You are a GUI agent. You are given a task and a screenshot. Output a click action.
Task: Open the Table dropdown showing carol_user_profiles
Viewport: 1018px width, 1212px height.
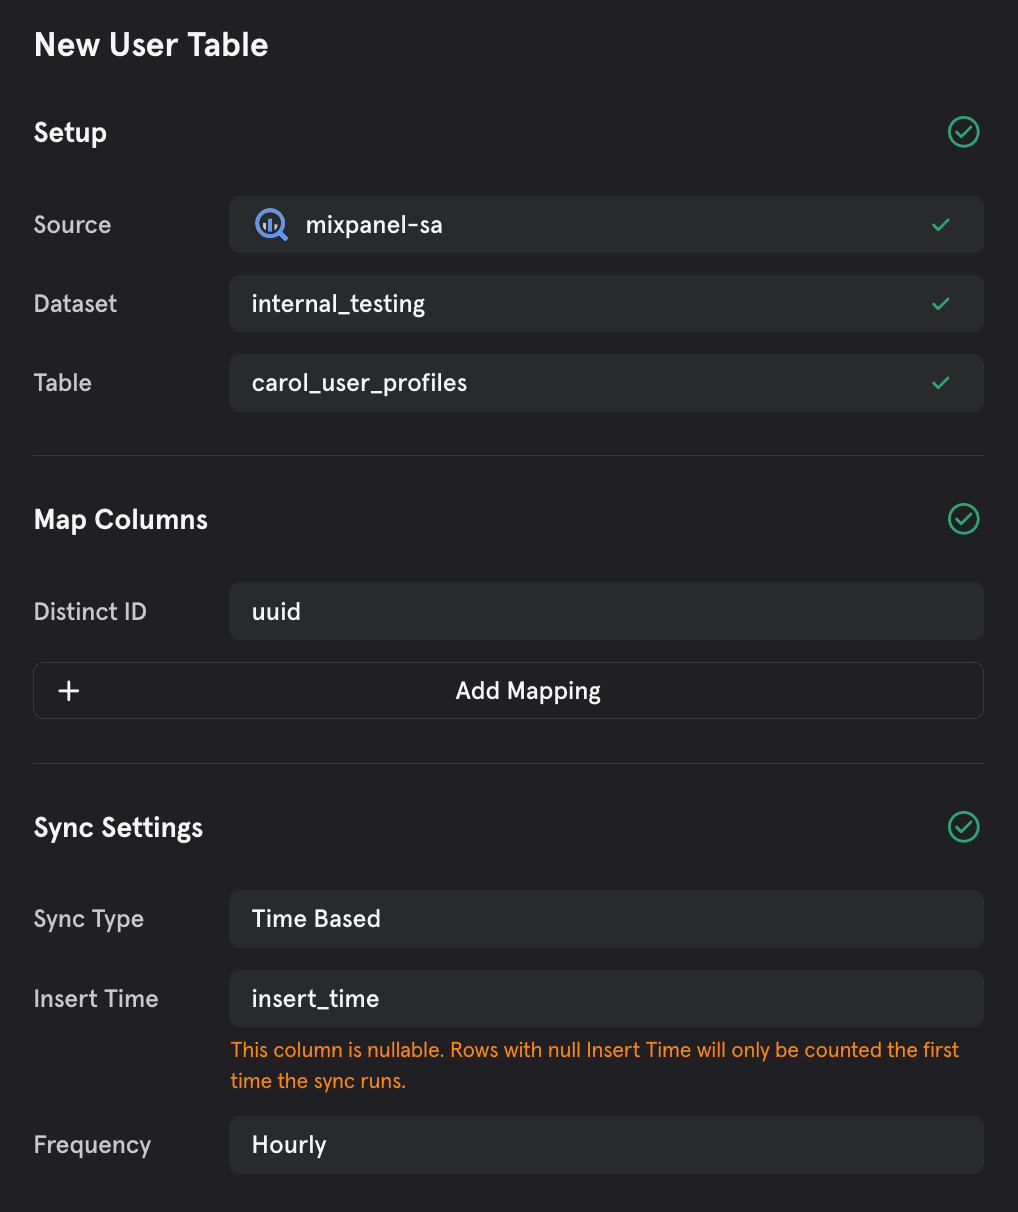(605, 383)
